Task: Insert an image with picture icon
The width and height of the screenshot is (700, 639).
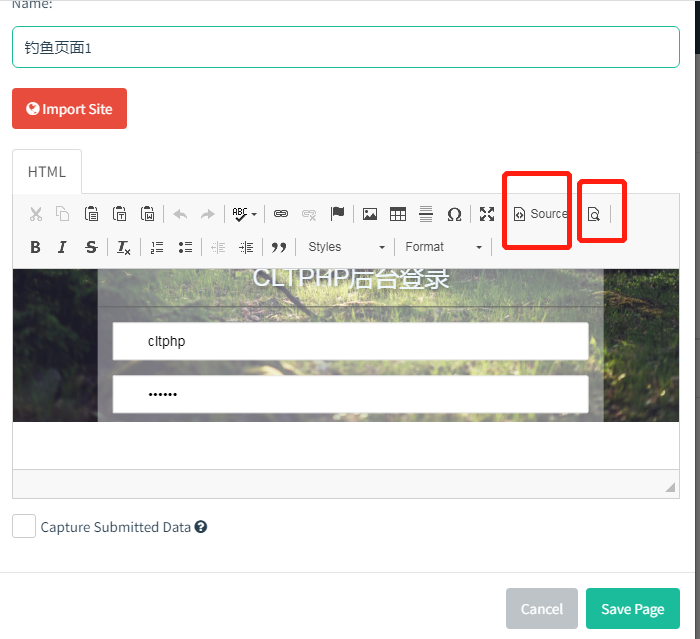Action: point(370,214)
